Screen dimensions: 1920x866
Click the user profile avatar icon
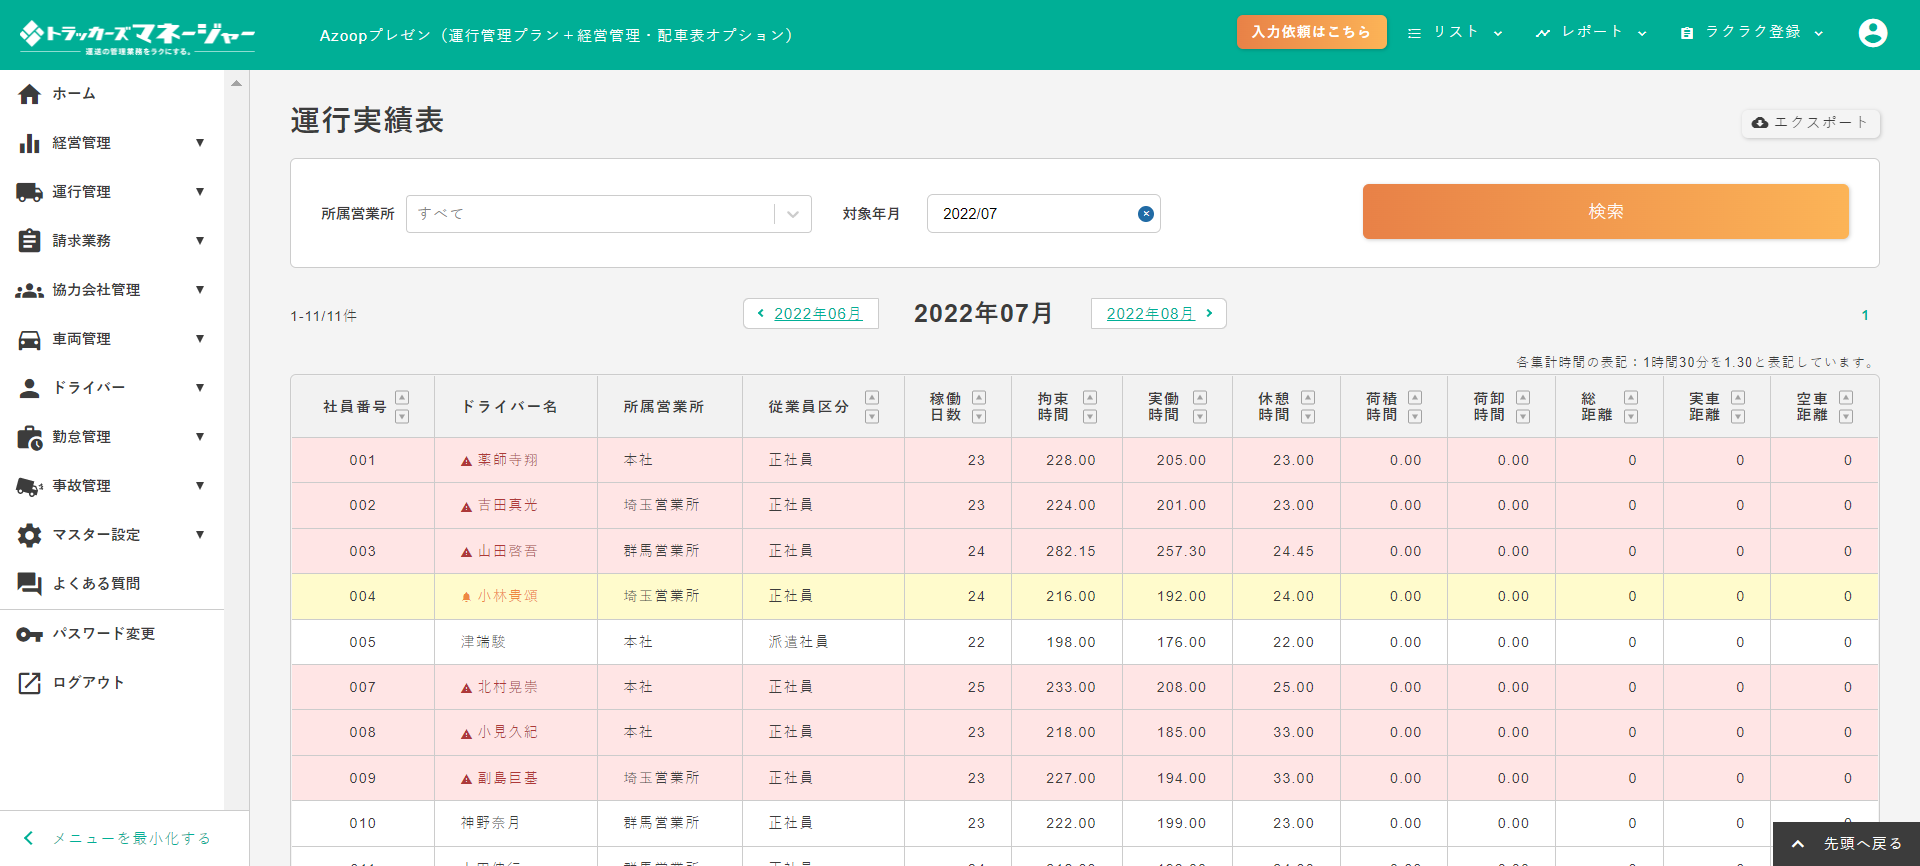[1872, 33]
